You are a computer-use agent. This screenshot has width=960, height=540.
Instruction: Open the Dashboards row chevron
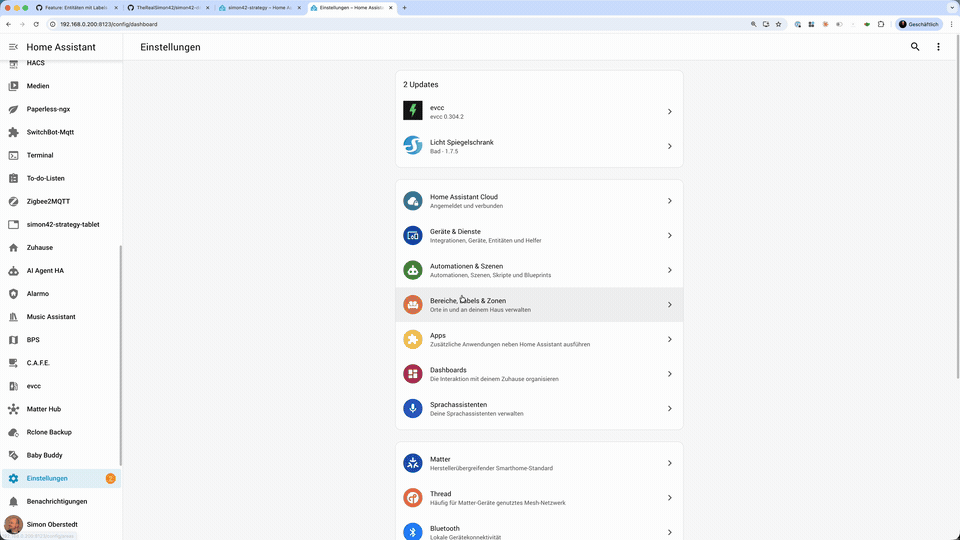coord(669,374)
